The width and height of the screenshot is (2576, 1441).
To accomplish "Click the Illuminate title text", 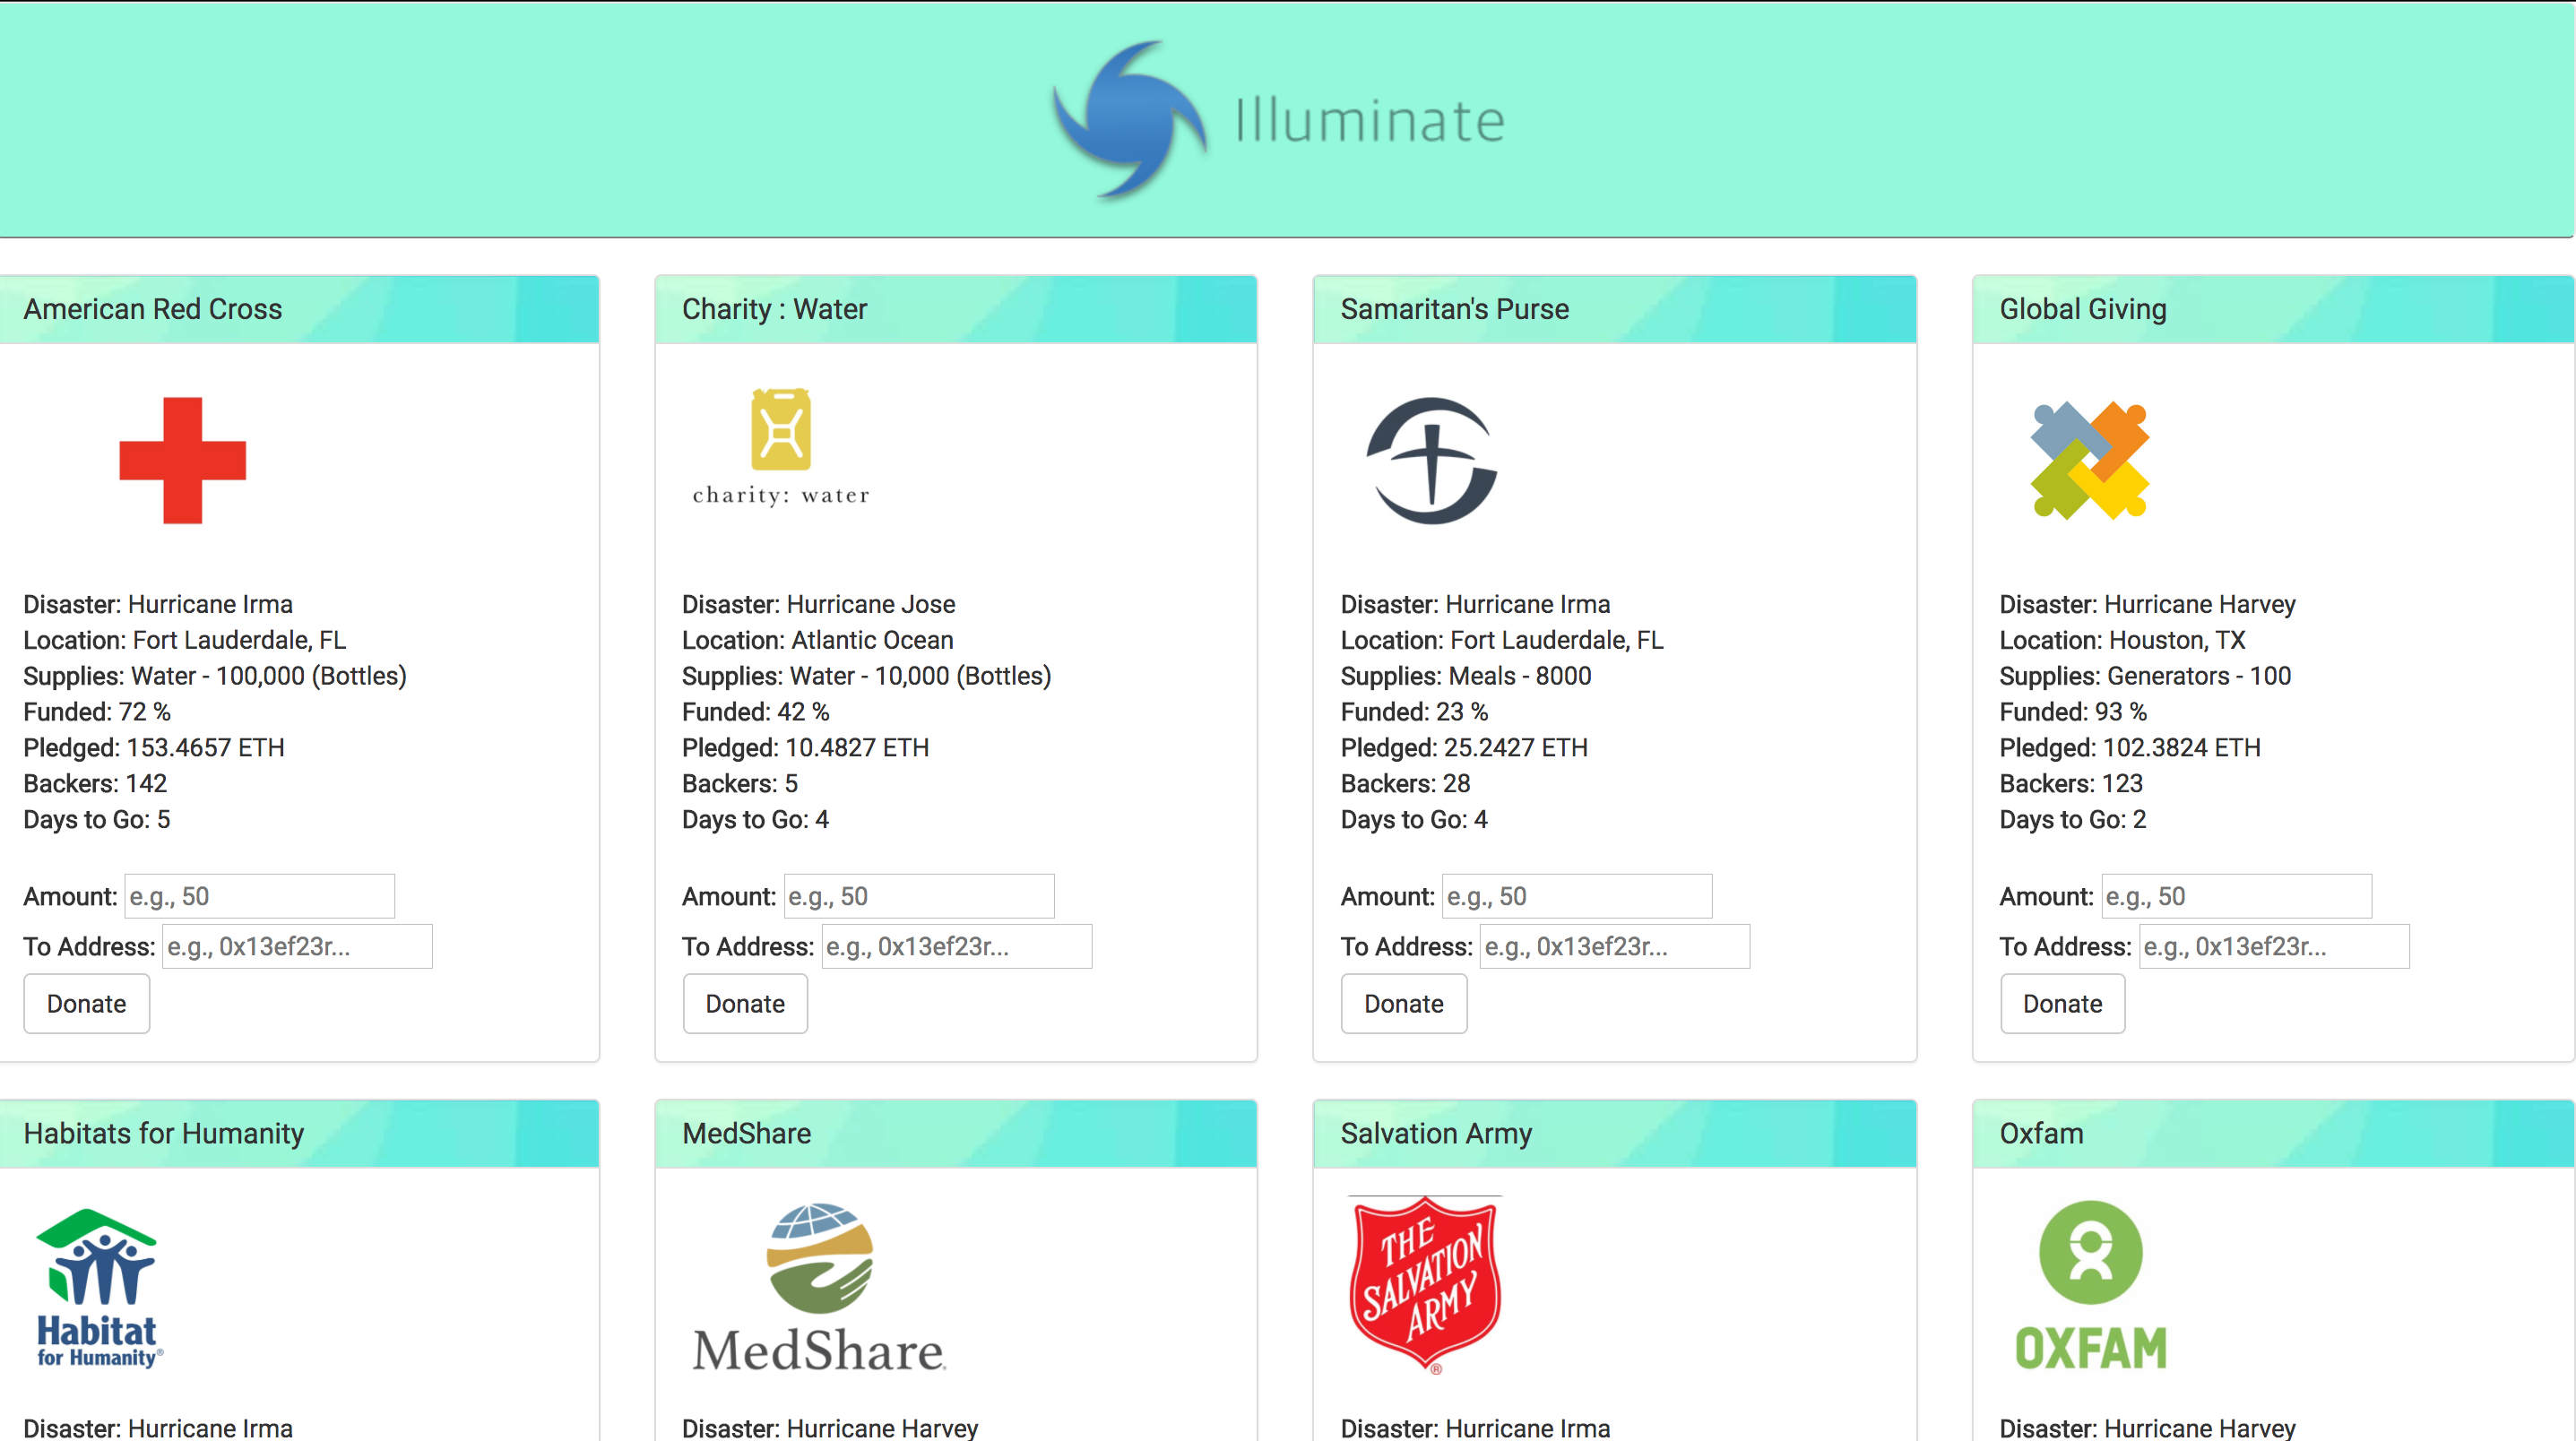I will 1369,120.
